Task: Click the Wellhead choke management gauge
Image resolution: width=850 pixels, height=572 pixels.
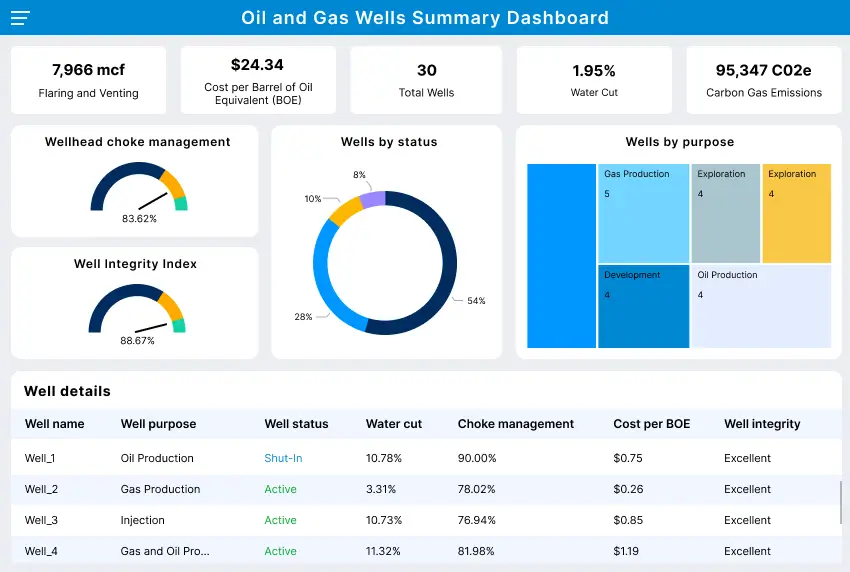Action: pos(139,189)
